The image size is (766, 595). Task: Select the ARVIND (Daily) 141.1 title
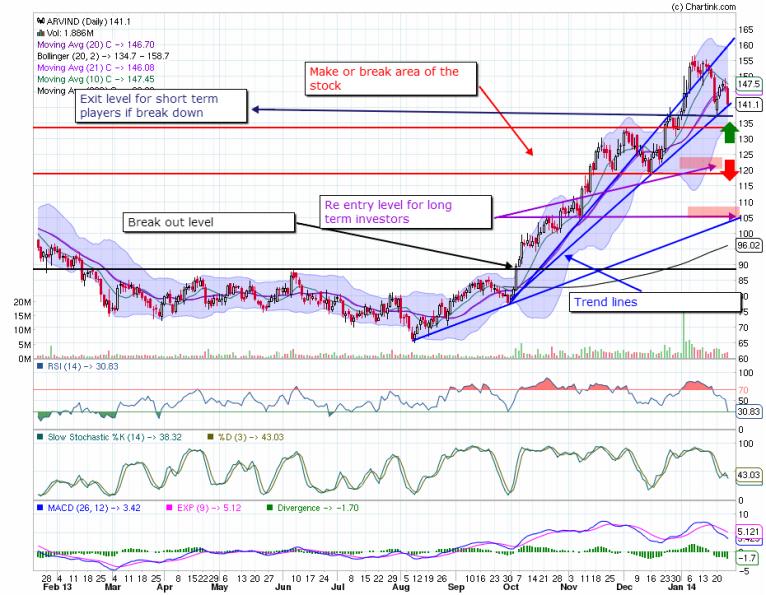point(88,21)
